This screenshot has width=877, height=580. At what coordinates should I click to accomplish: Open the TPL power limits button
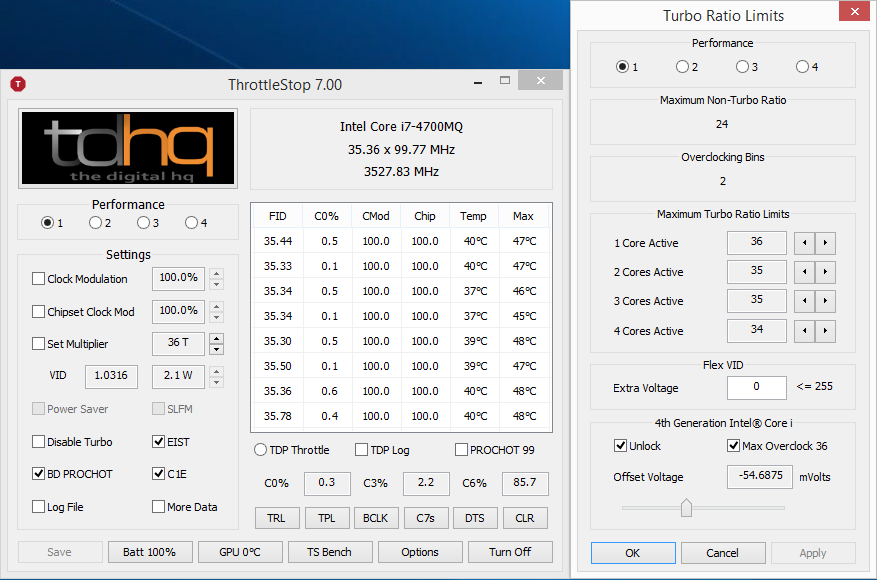327,518
